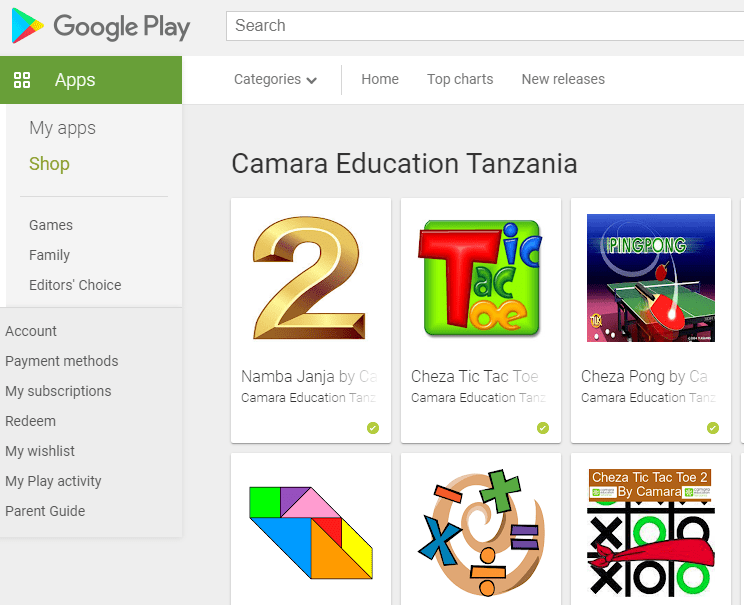Open My apps in sidebar
744x605 pixels.
point(62,128)
